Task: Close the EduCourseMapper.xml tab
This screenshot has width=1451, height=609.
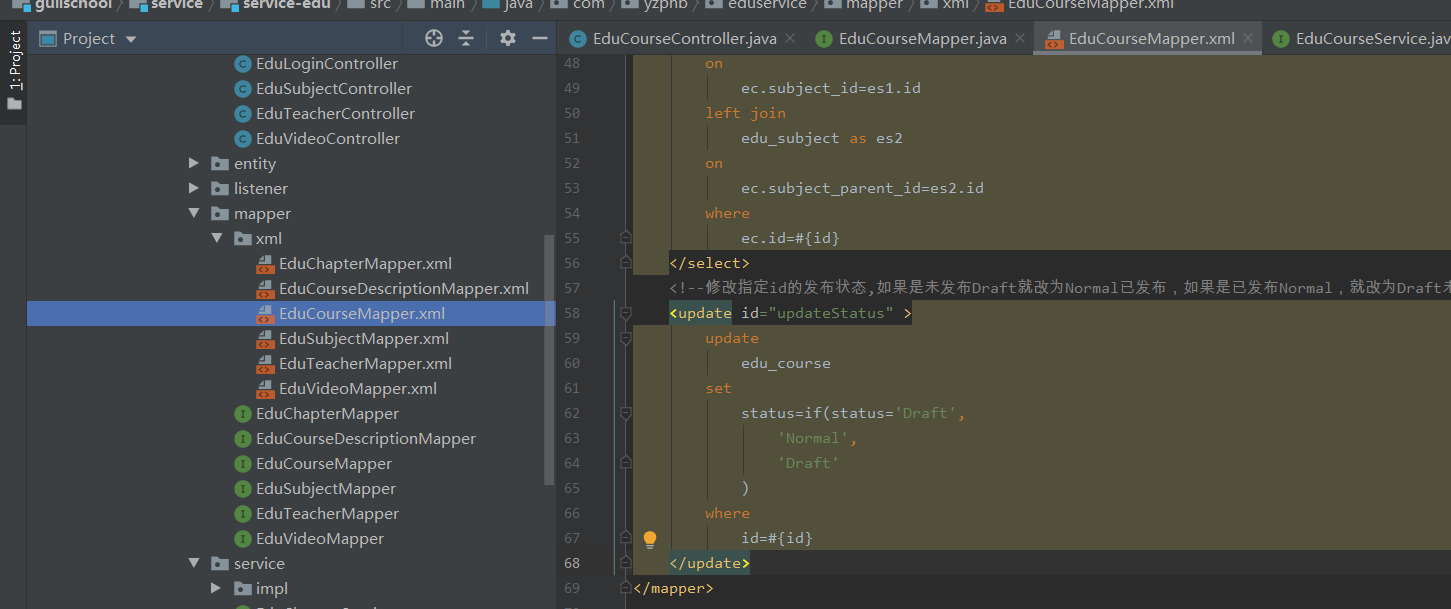Action: click(1247, 38)
